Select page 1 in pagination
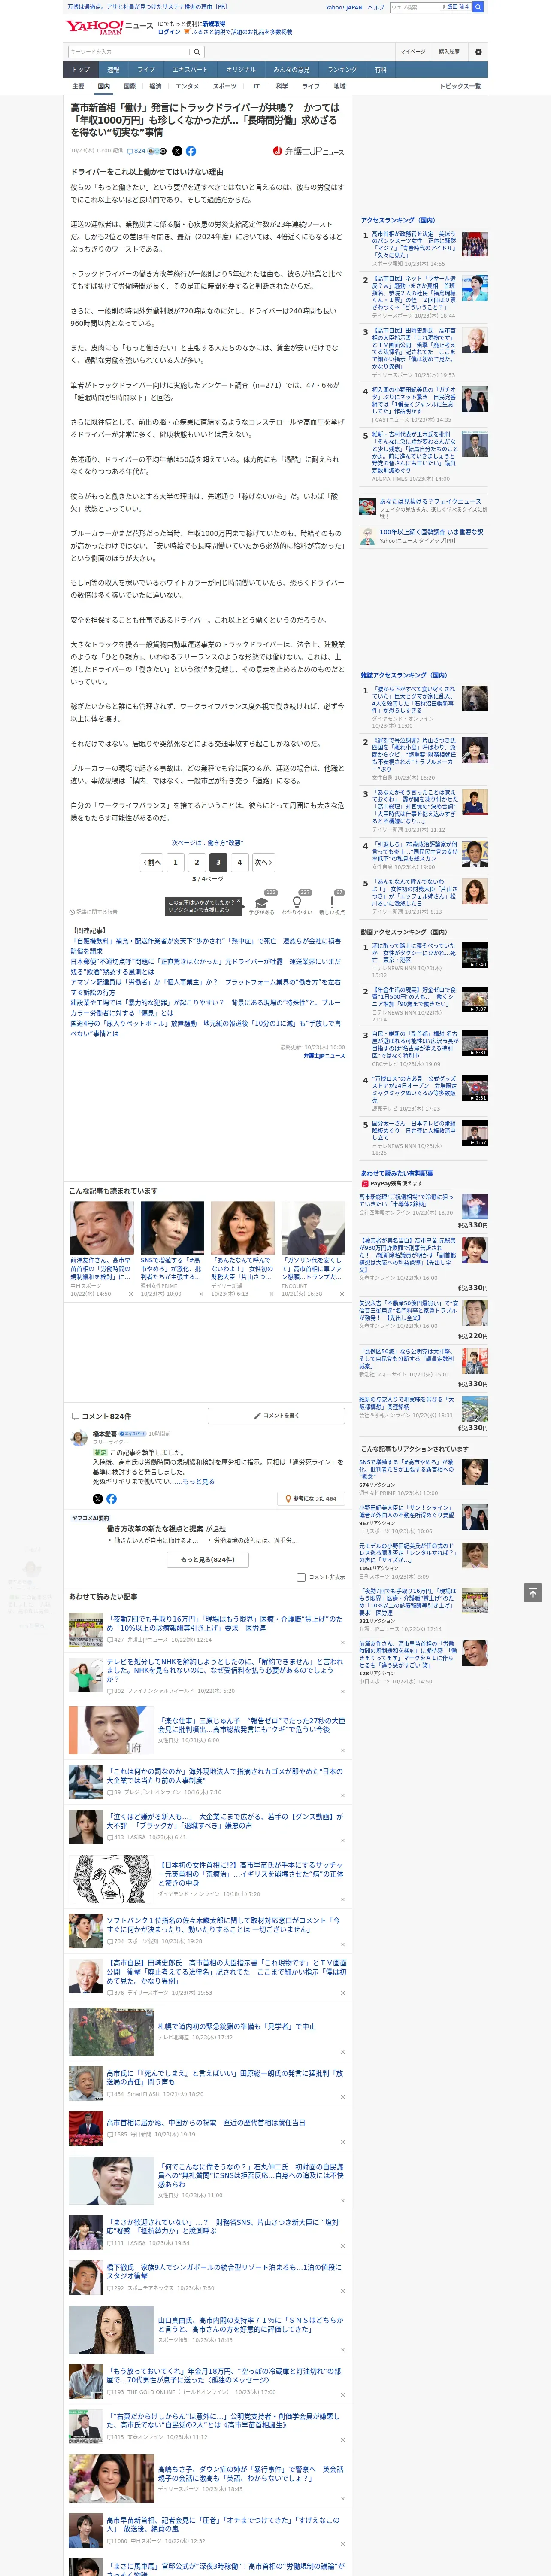The height and width of the screenshot is (2576, 551). coord(175,862)
